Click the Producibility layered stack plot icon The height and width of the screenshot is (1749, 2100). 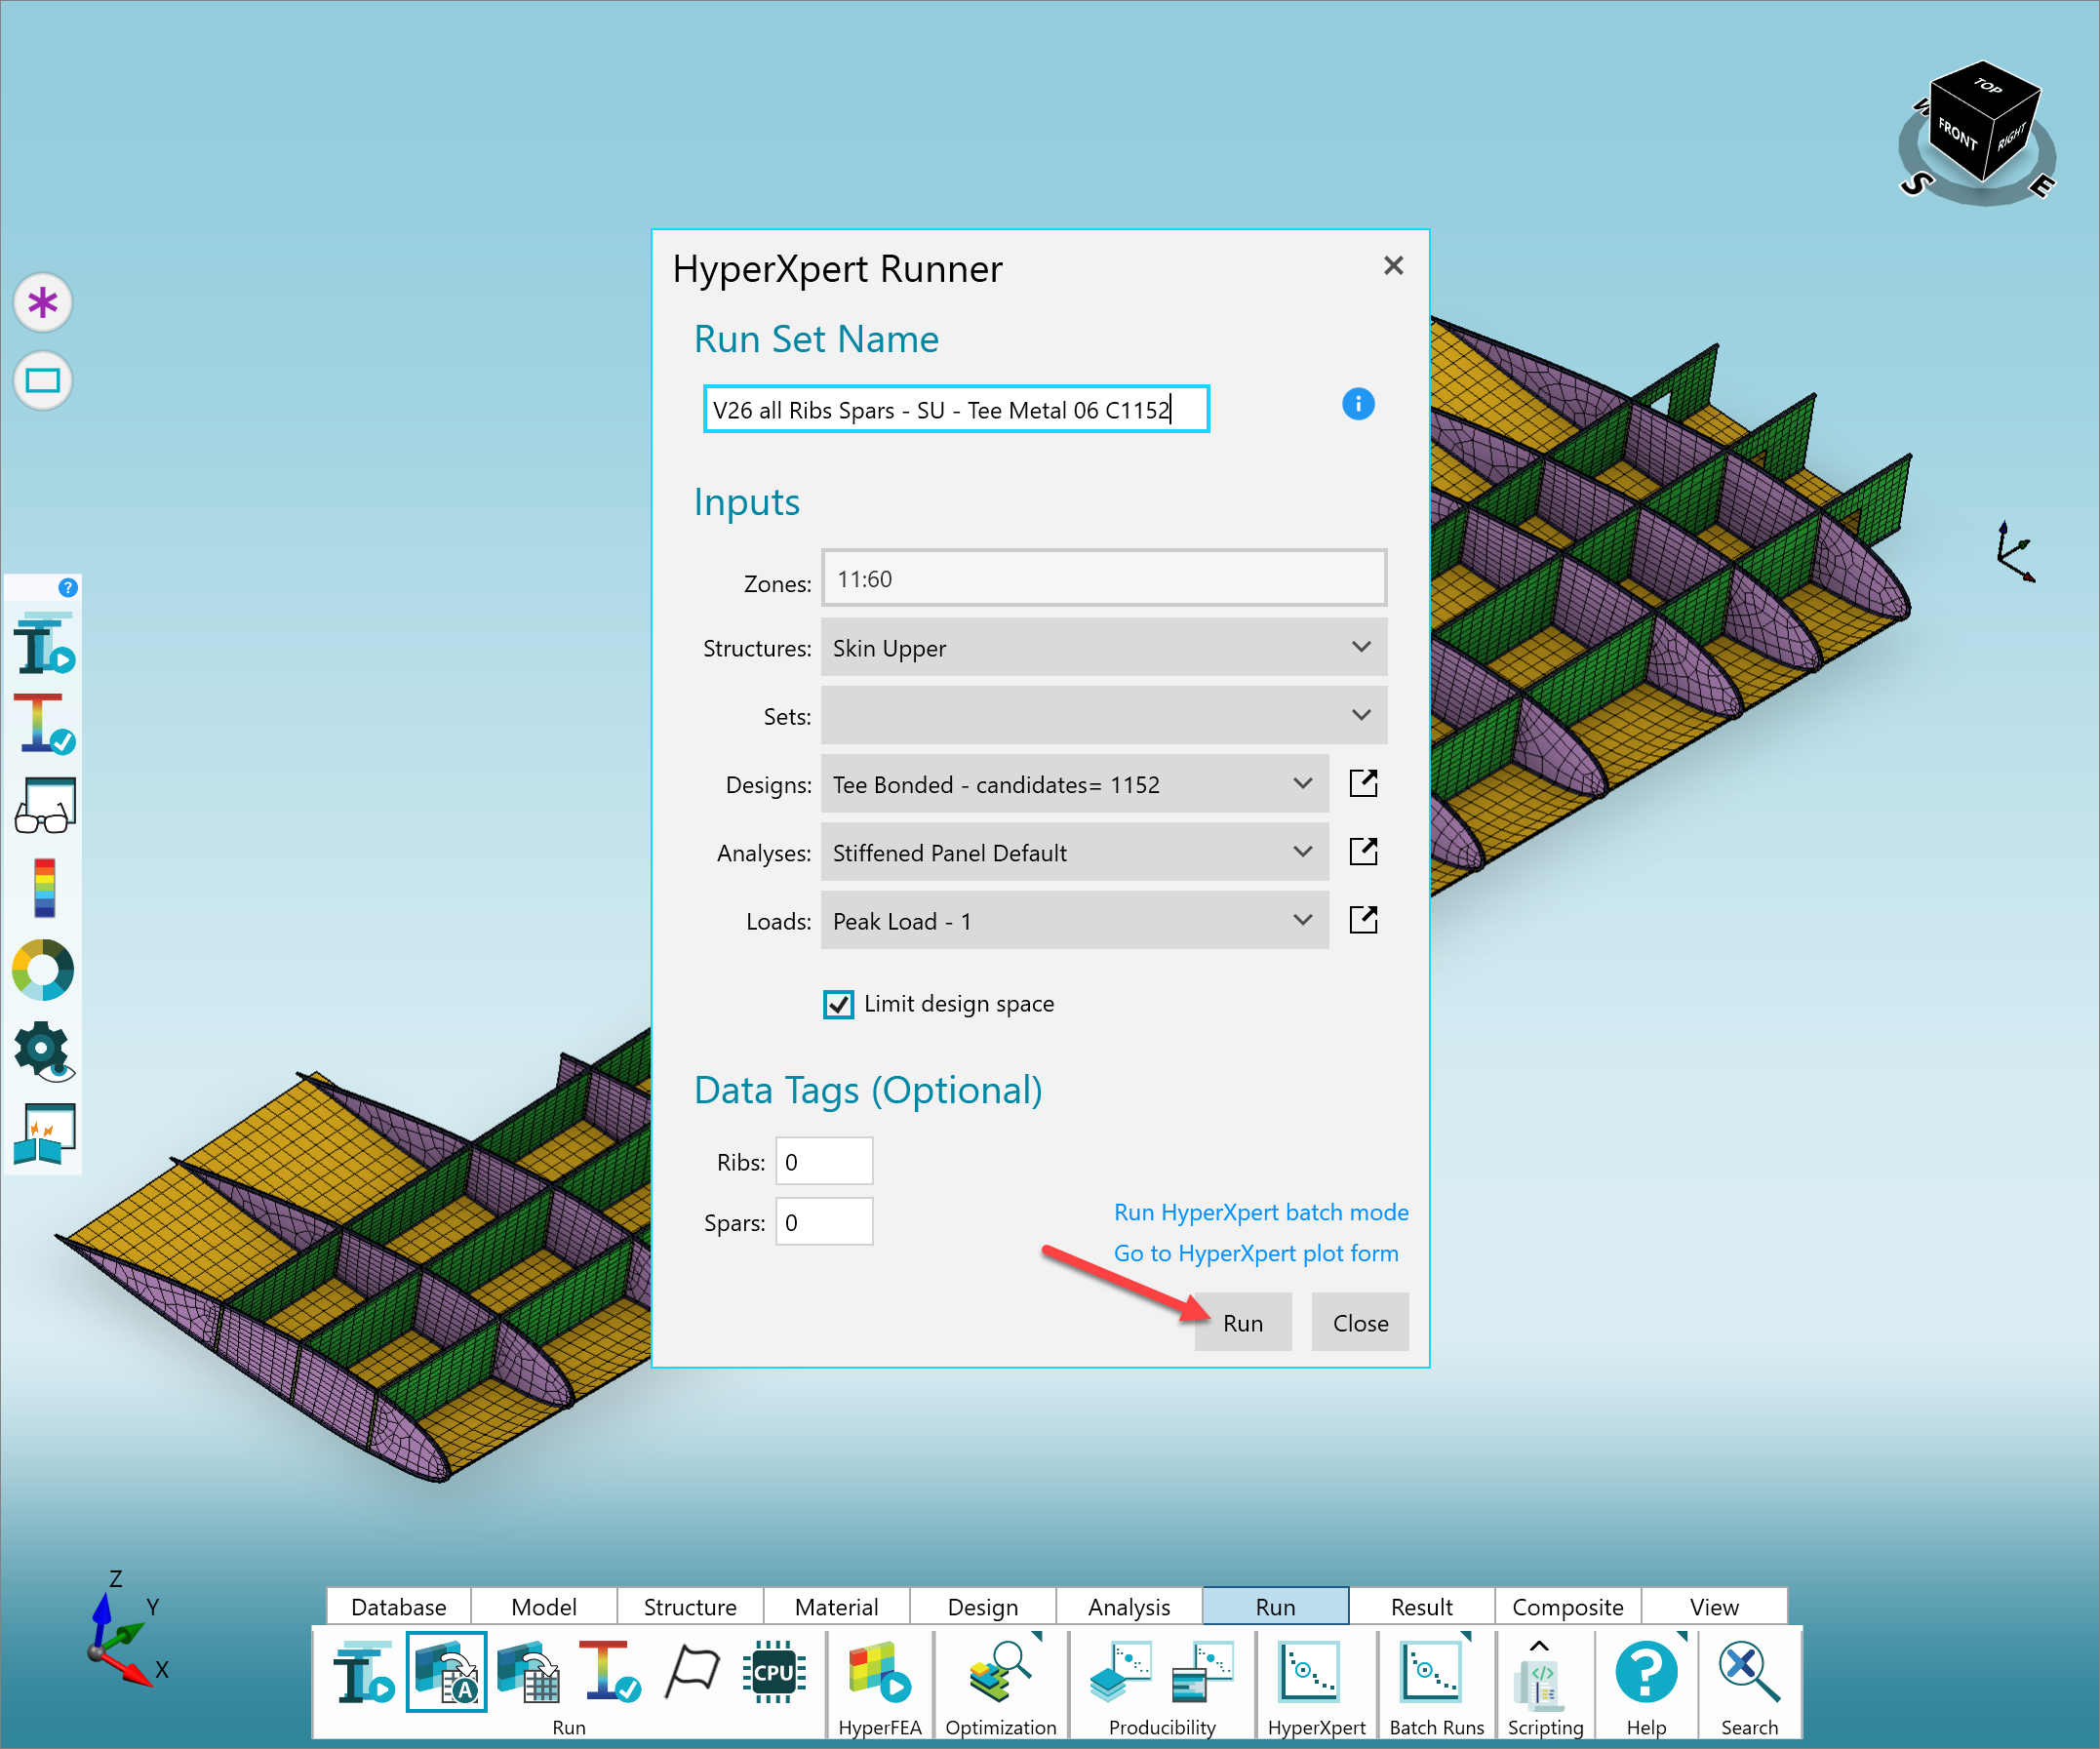tap(1121, 1672)
